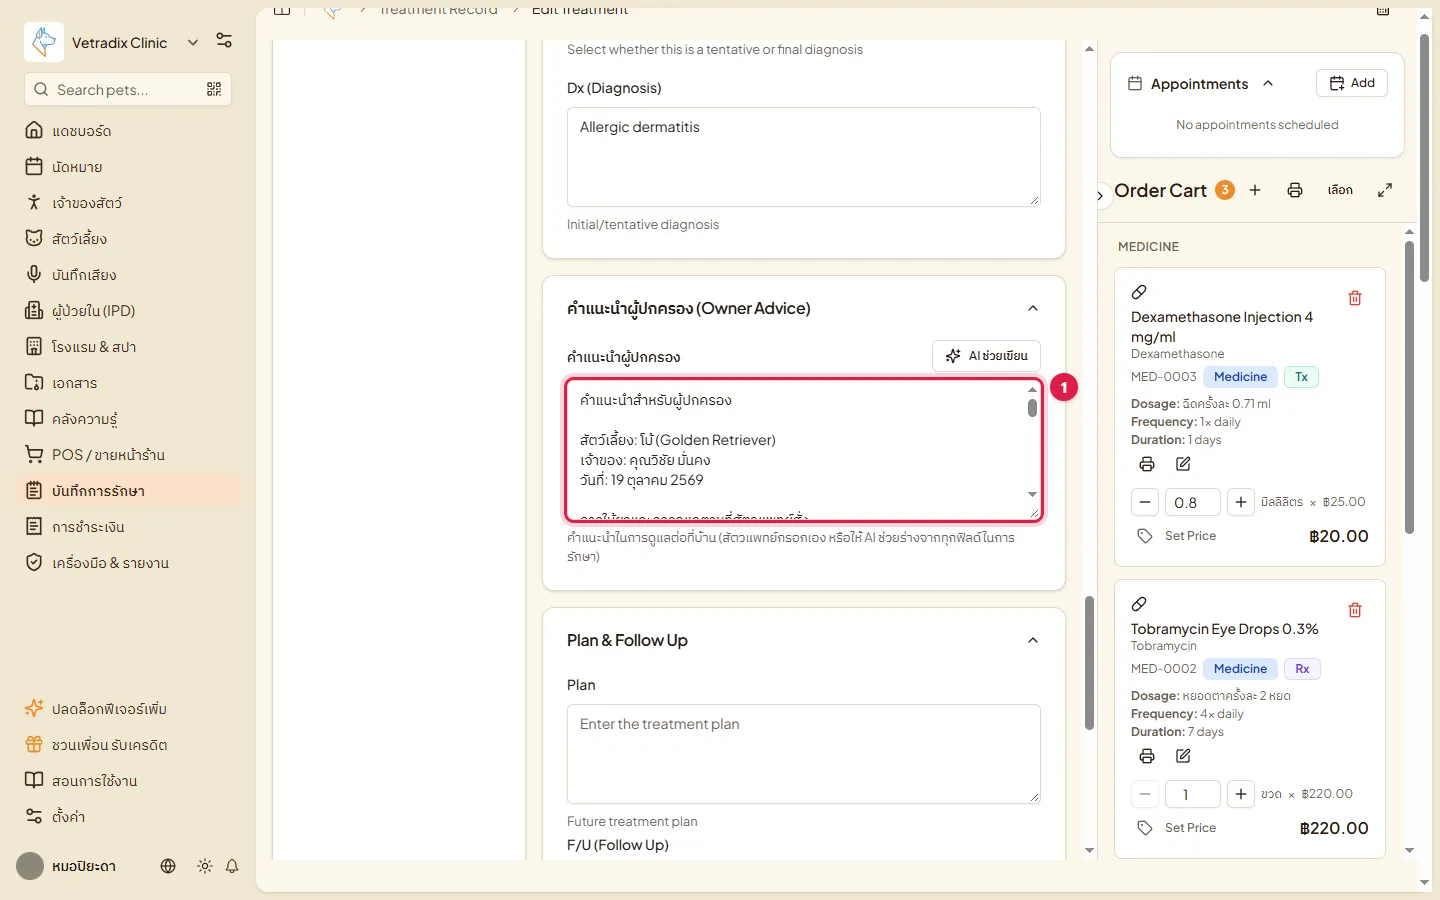This screenshot has width=1440, height=900.
Task: Increase the Dexamethasone quantity
Action: pyautogui.click(x=1240, y=502)
